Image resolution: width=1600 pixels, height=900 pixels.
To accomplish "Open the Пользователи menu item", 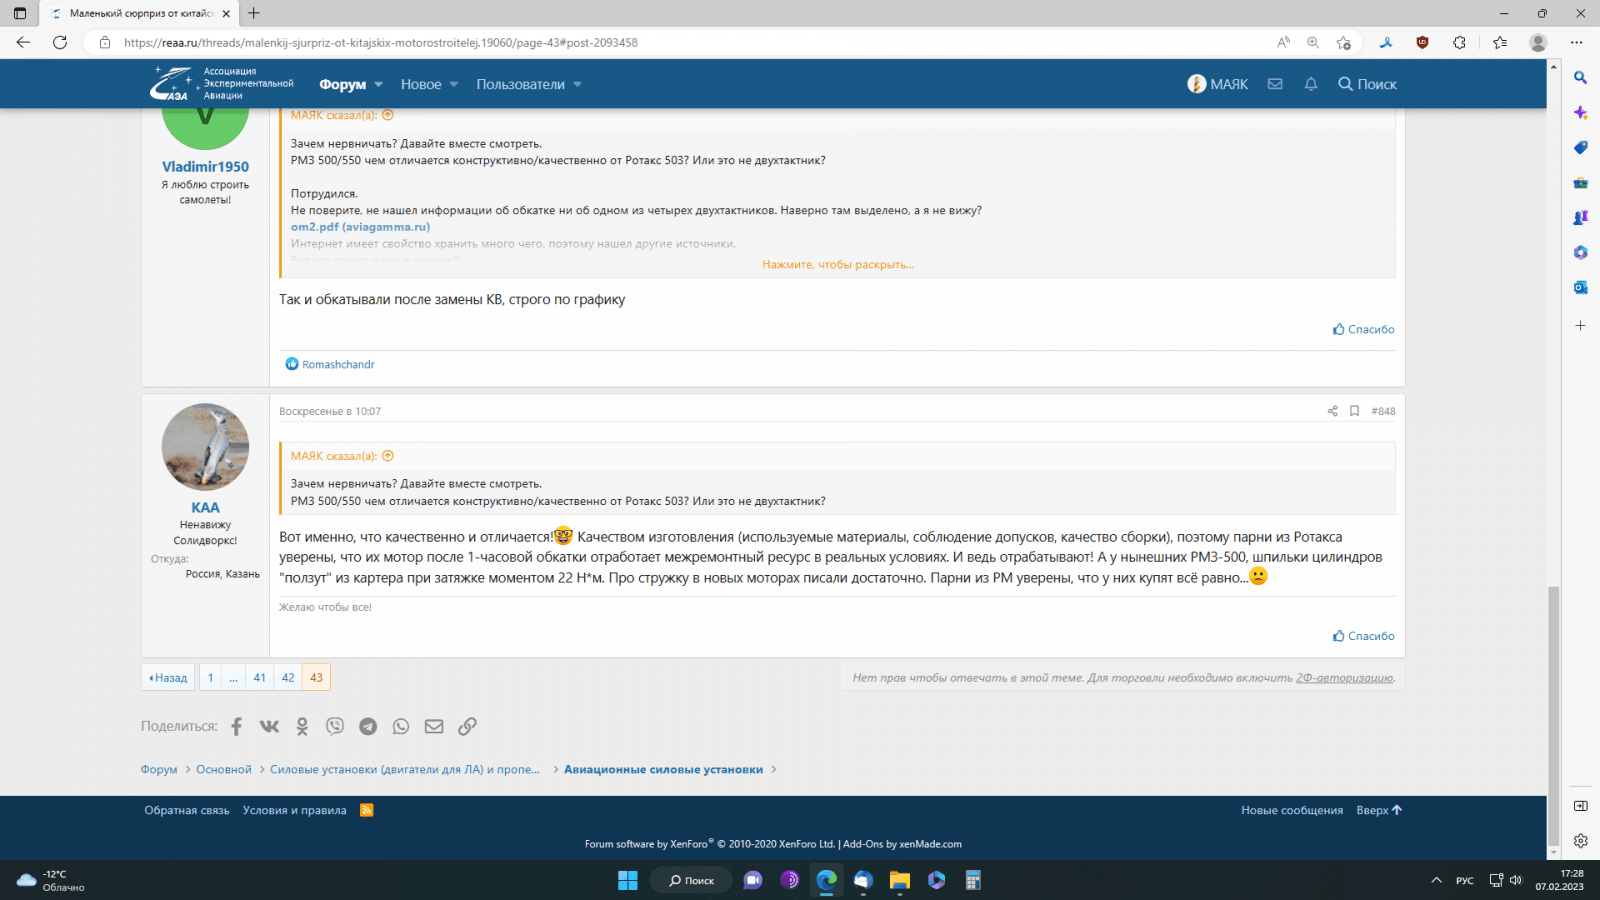I will pos(520,85).
